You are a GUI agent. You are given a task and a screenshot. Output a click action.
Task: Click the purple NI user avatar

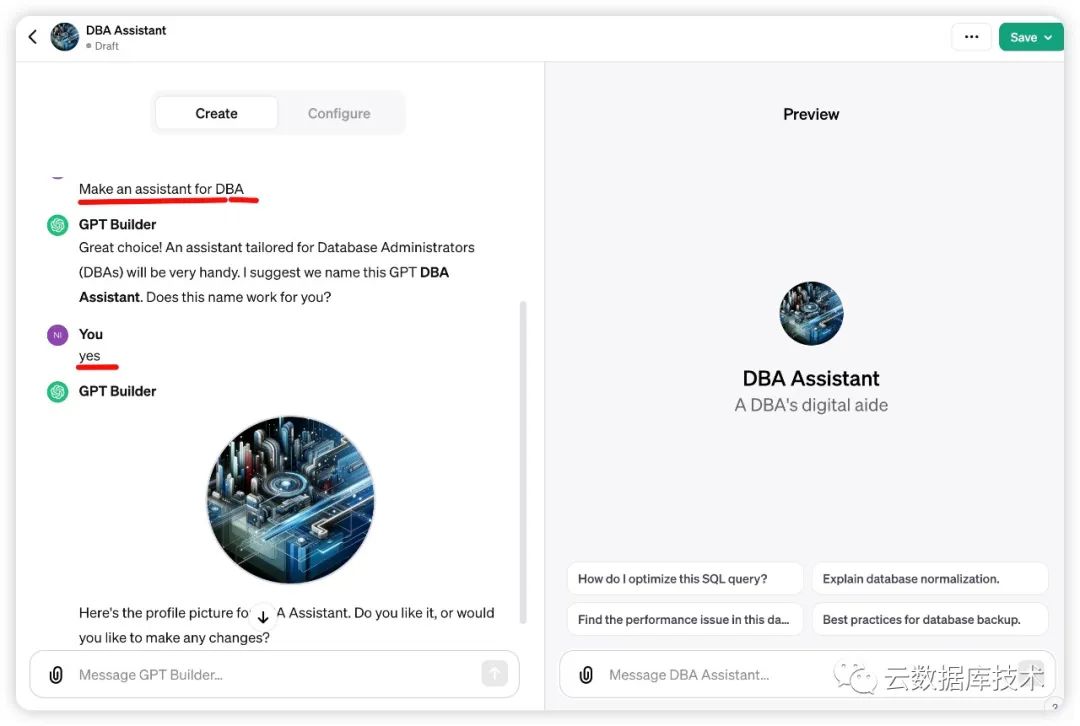coord(58,335)
